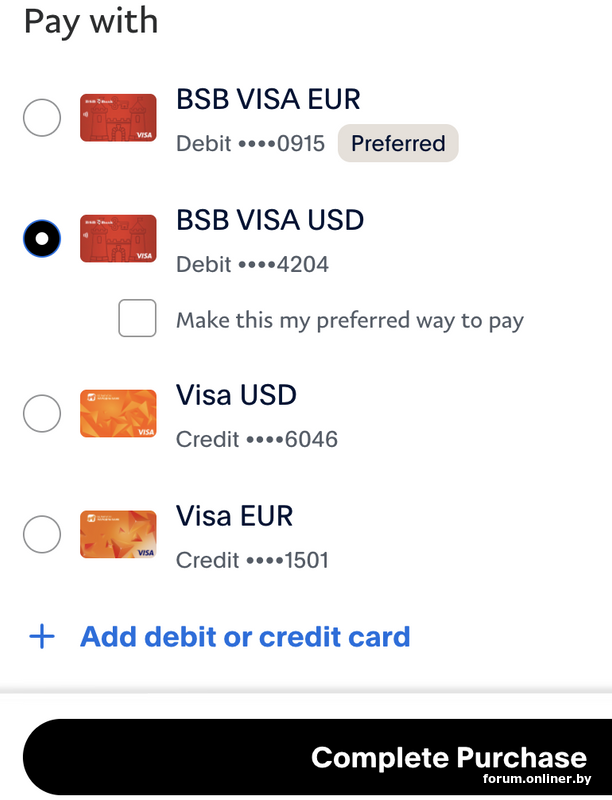Click the BSB VISA USD card title
Viewport: 612px width, 800px height.
[x=270, y=220]
